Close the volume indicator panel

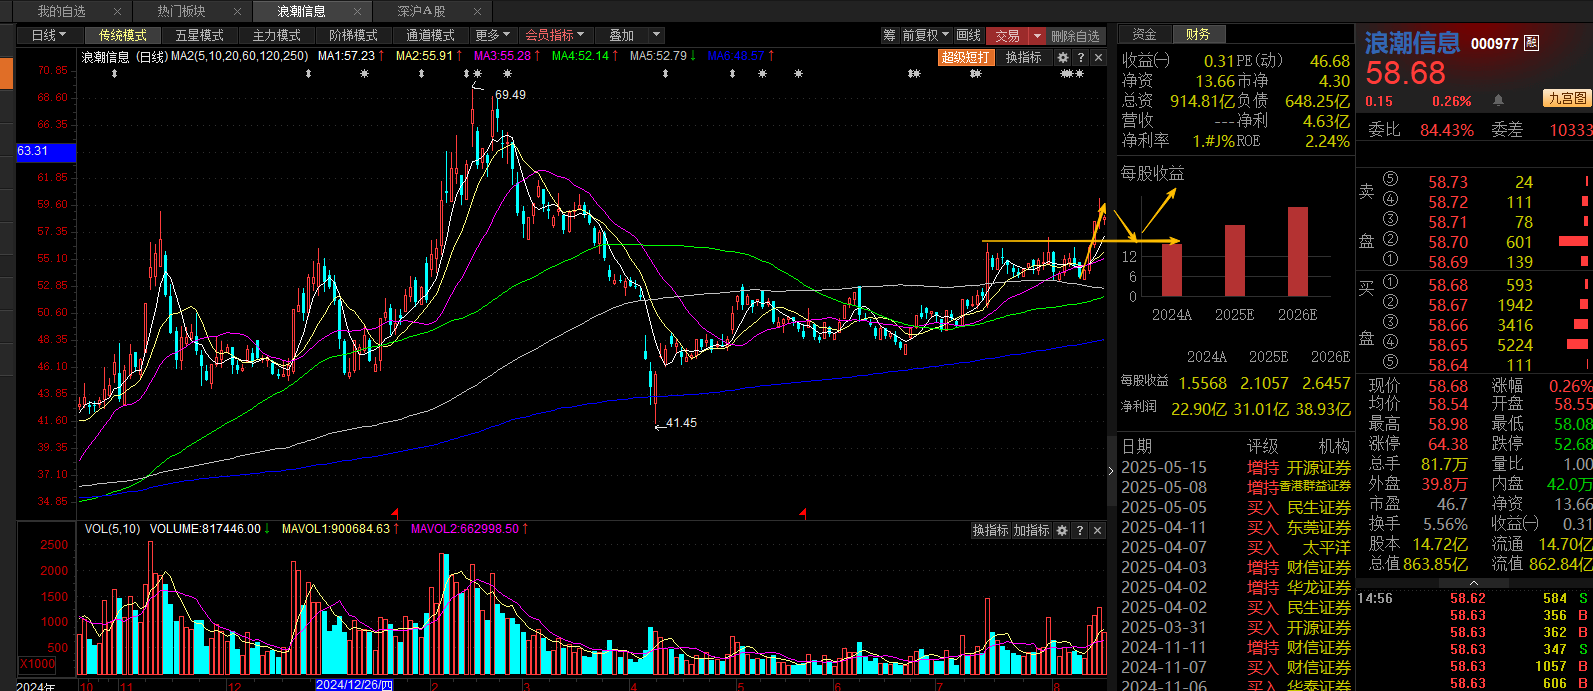pyautogui.click(x=1098, y=530)
